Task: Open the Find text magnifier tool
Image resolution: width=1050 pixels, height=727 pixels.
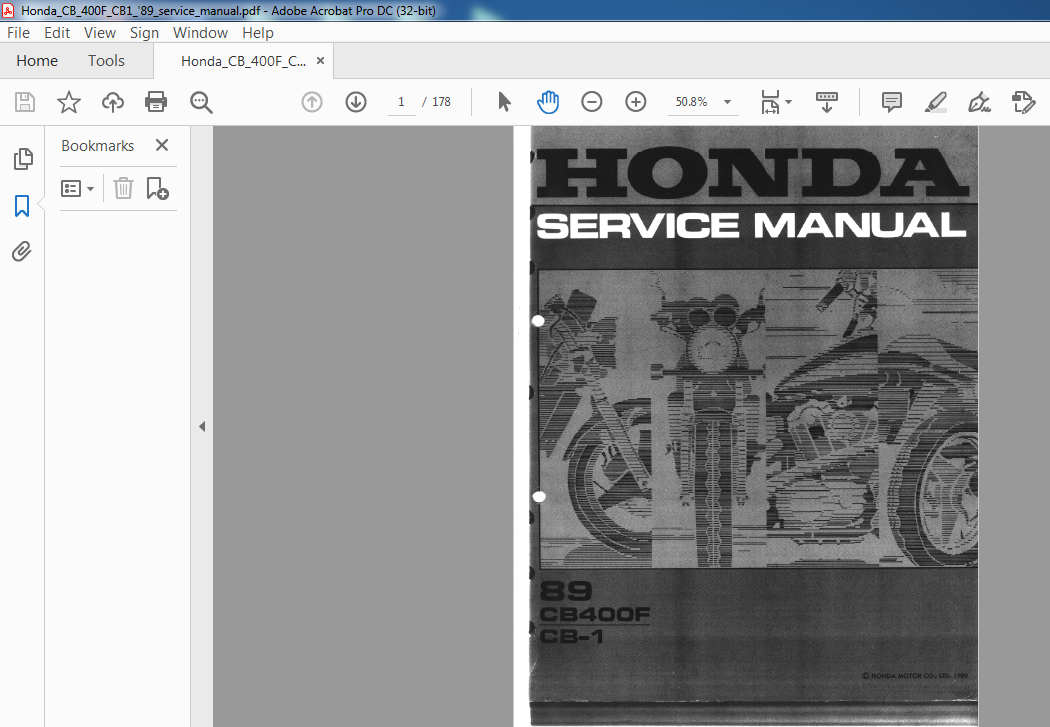Action: point(201,102)
